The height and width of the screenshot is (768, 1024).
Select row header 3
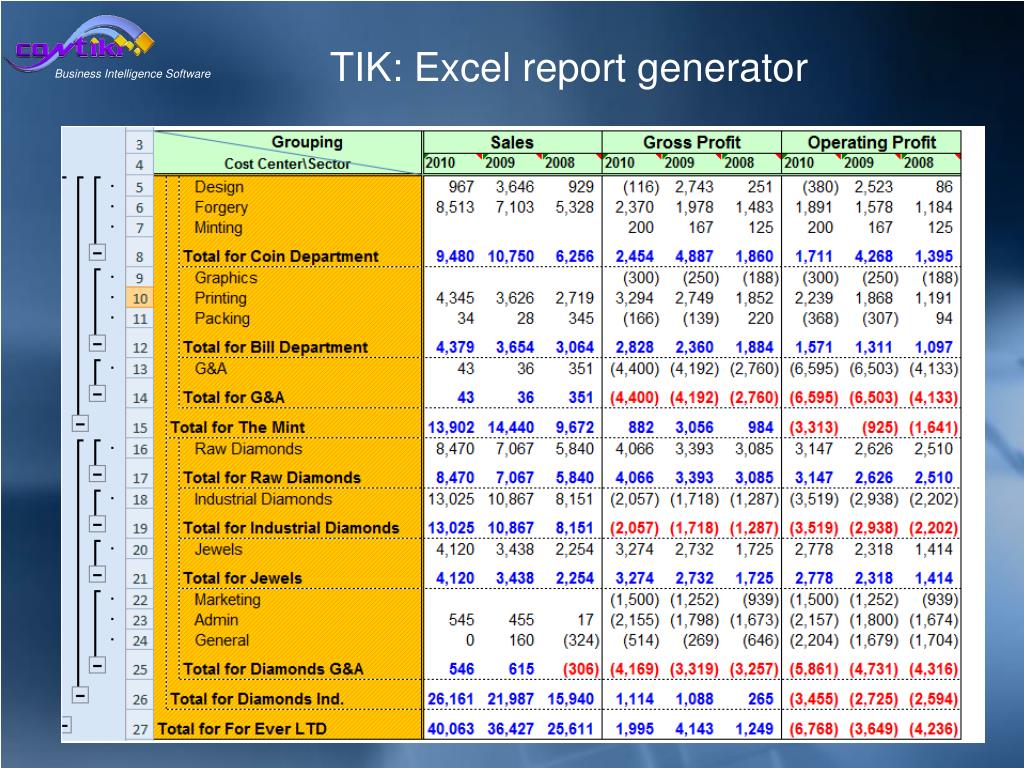coord(139,144)
